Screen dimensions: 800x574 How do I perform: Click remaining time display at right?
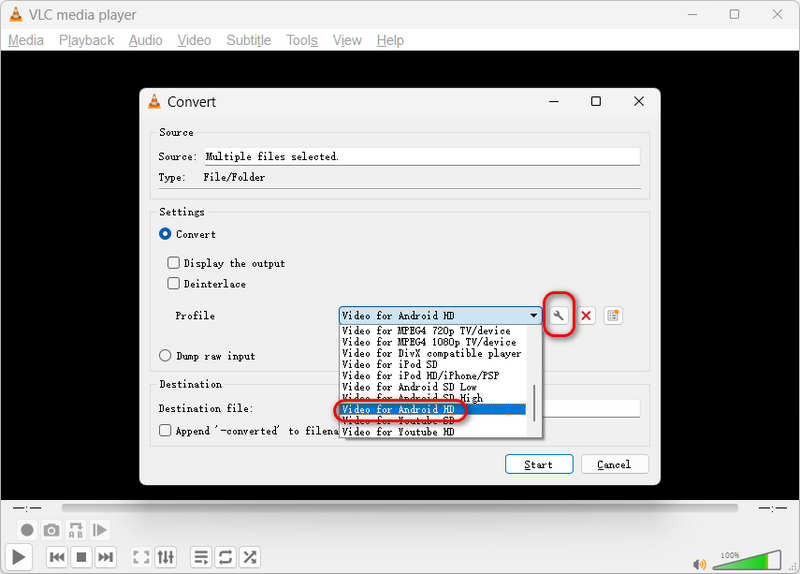click(772, 508)
